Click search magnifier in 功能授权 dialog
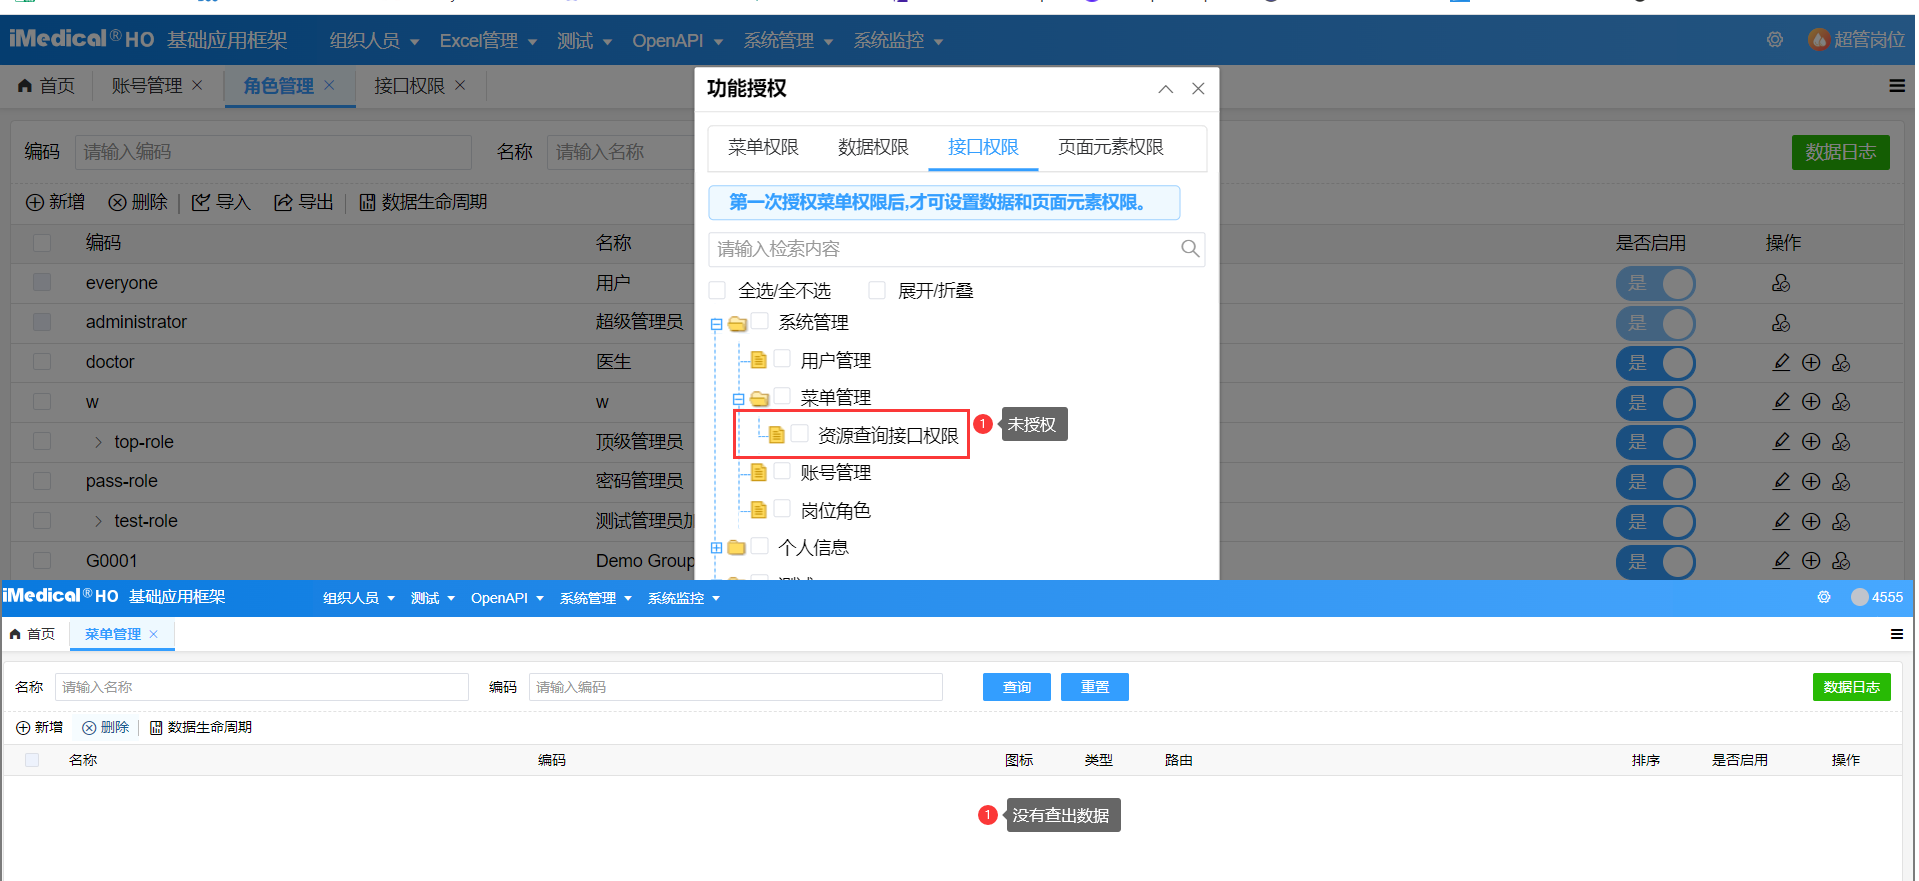The image size is (1919, 881). (x=1190, y=248)
